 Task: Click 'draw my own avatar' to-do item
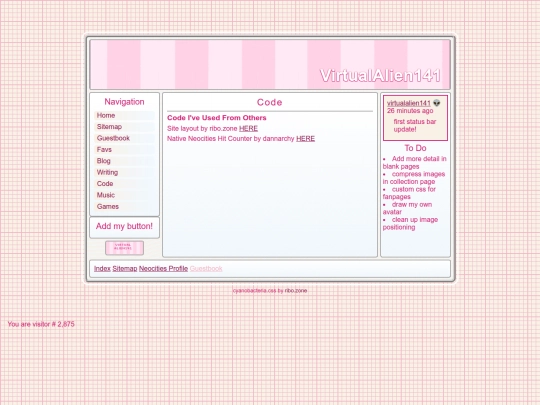tap(407, 208)
